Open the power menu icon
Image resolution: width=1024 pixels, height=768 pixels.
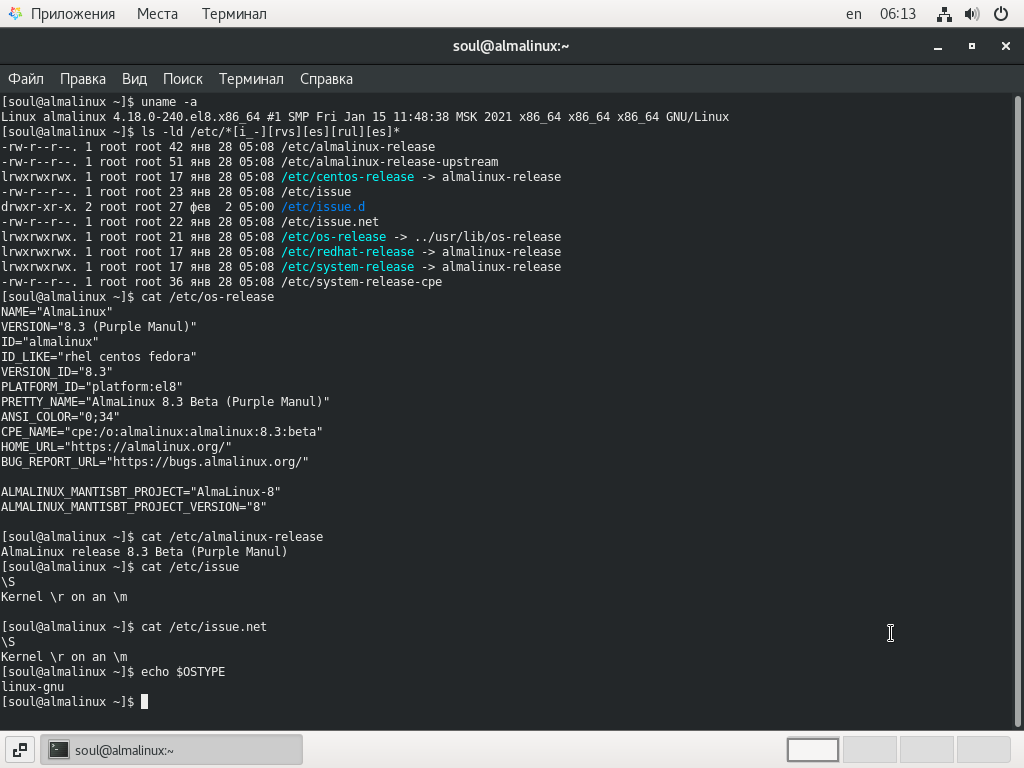(1000, 14)
